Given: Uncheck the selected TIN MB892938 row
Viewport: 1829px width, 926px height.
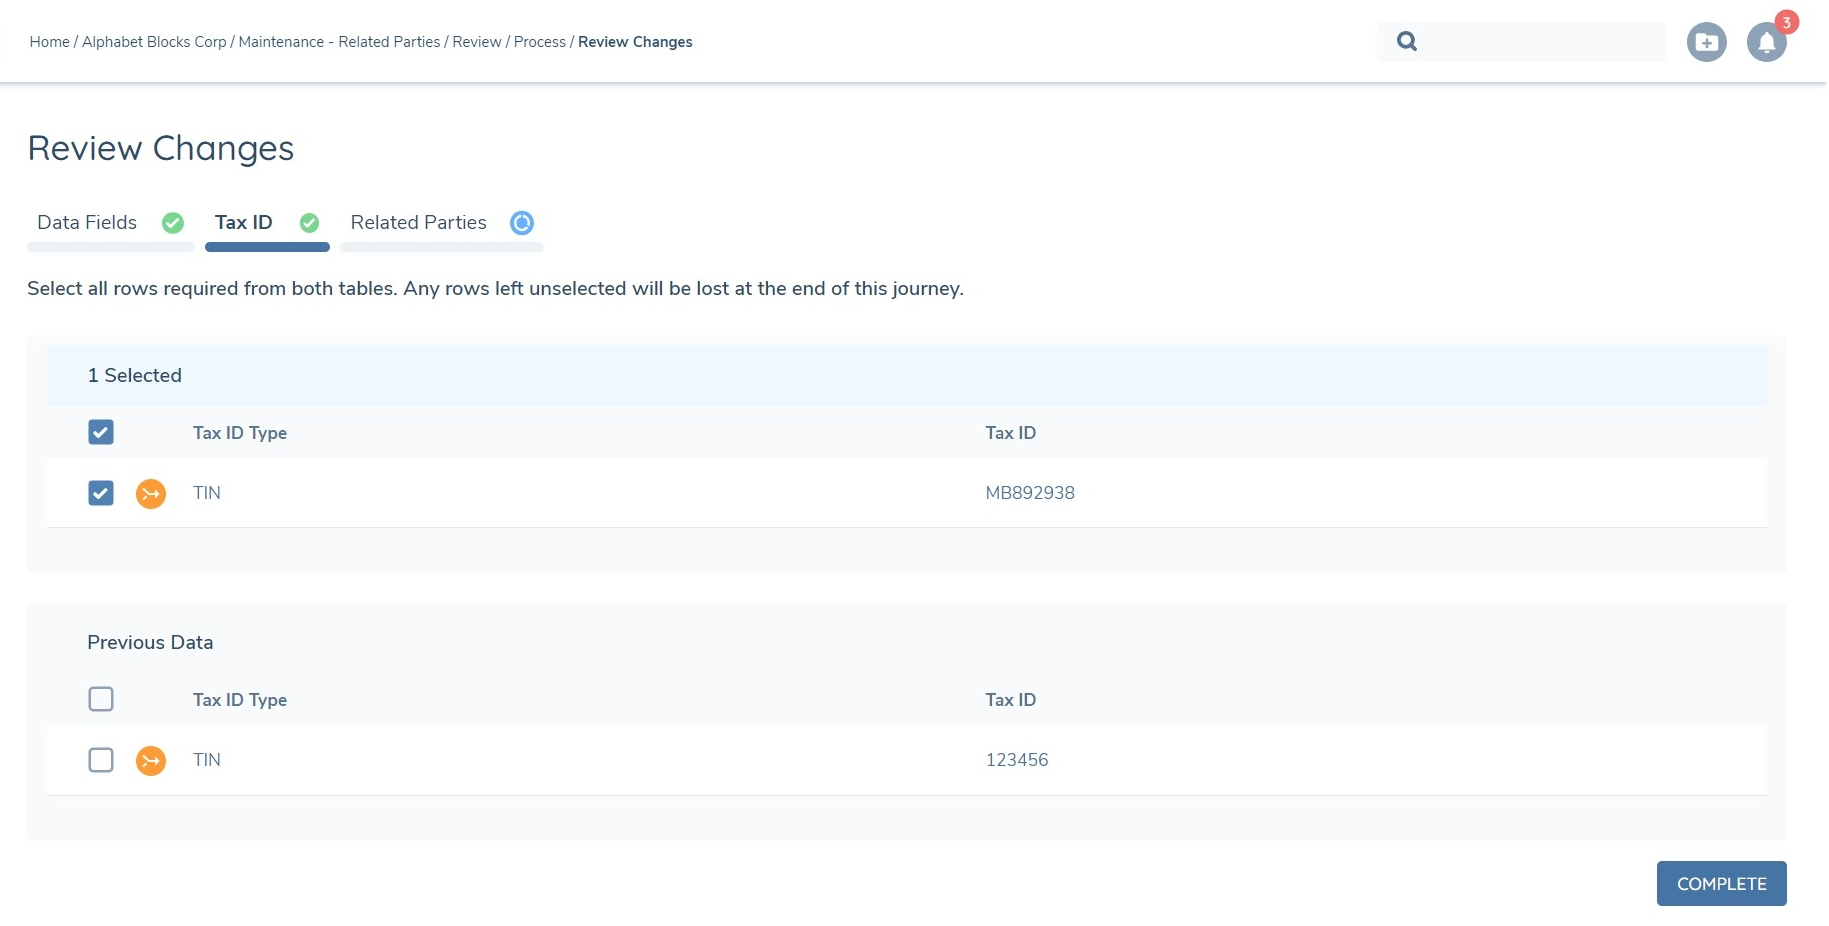Looking at the screenshot, I should point(100,492).
